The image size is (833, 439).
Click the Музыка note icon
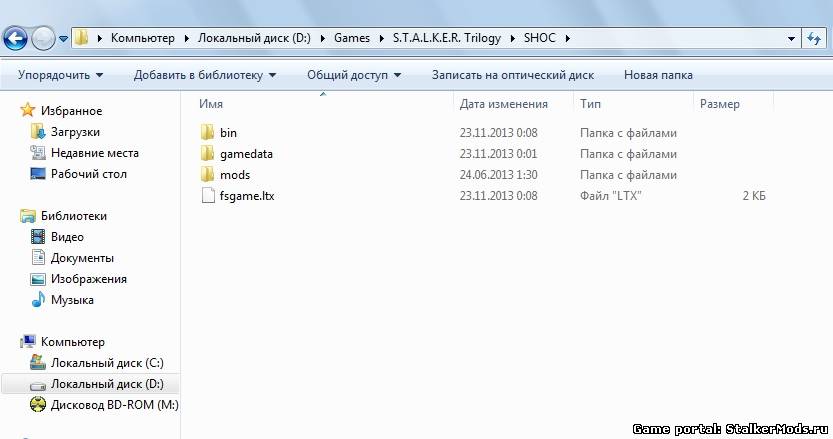[x=38, y=299]
